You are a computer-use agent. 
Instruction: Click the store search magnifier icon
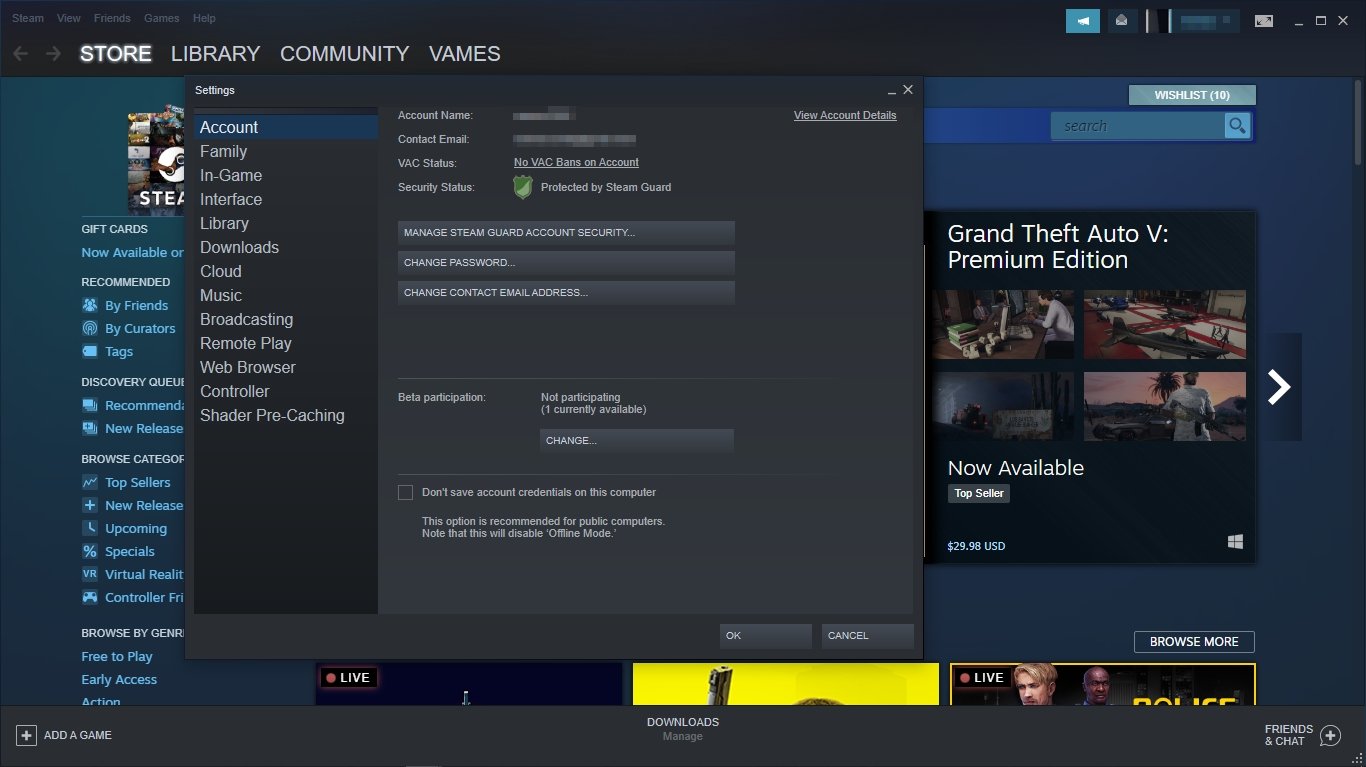click(1238, 126)
